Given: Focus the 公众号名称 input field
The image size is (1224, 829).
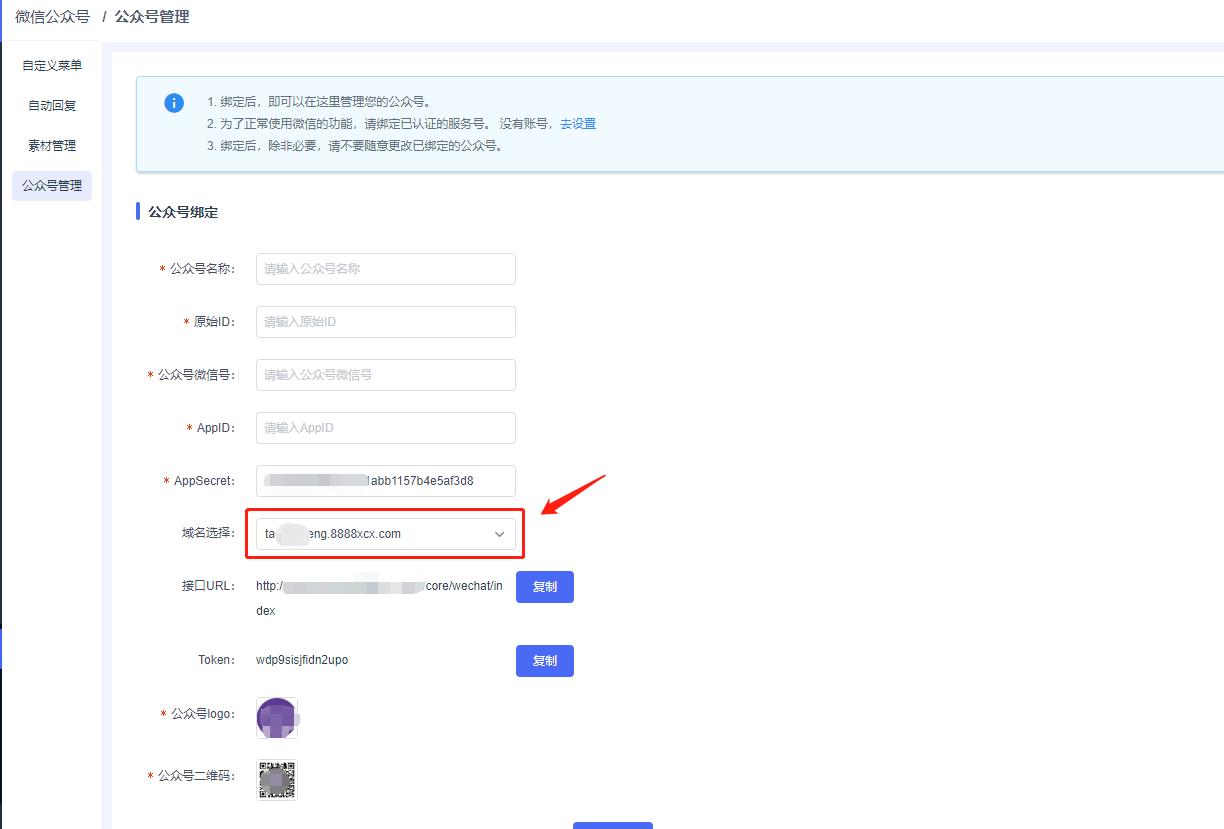Looking at the screenshot, I should [386, 269].
